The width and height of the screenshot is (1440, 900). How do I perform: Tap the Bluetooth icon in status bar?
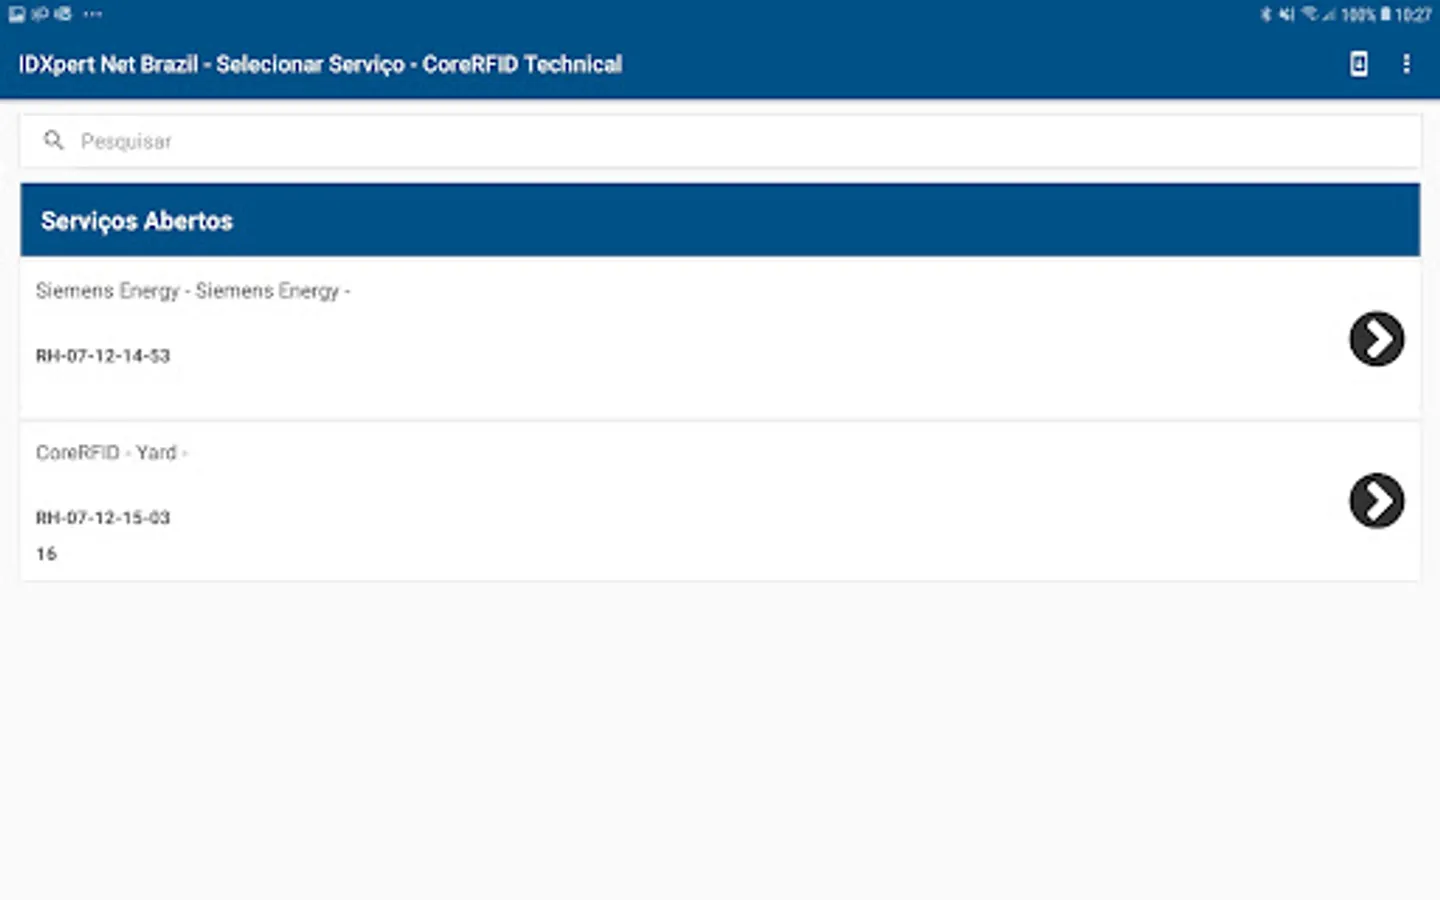click(x=1265, y=14)
